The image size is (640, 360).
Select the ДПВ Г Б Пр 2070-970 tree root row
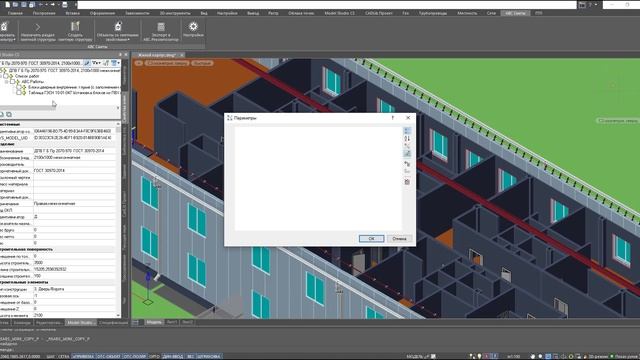pyautogui.click(x=61, y=71)
